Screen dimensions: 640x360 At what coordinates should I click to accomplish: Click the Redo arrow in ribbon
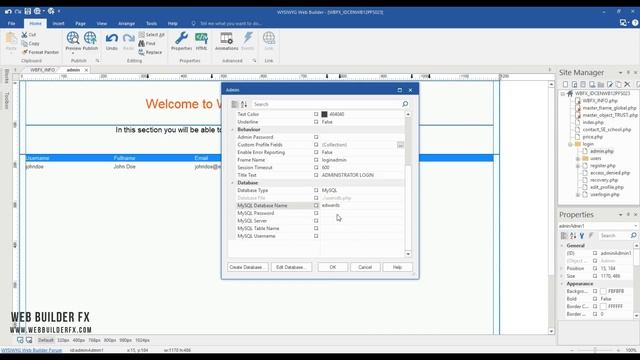[129, 38]
